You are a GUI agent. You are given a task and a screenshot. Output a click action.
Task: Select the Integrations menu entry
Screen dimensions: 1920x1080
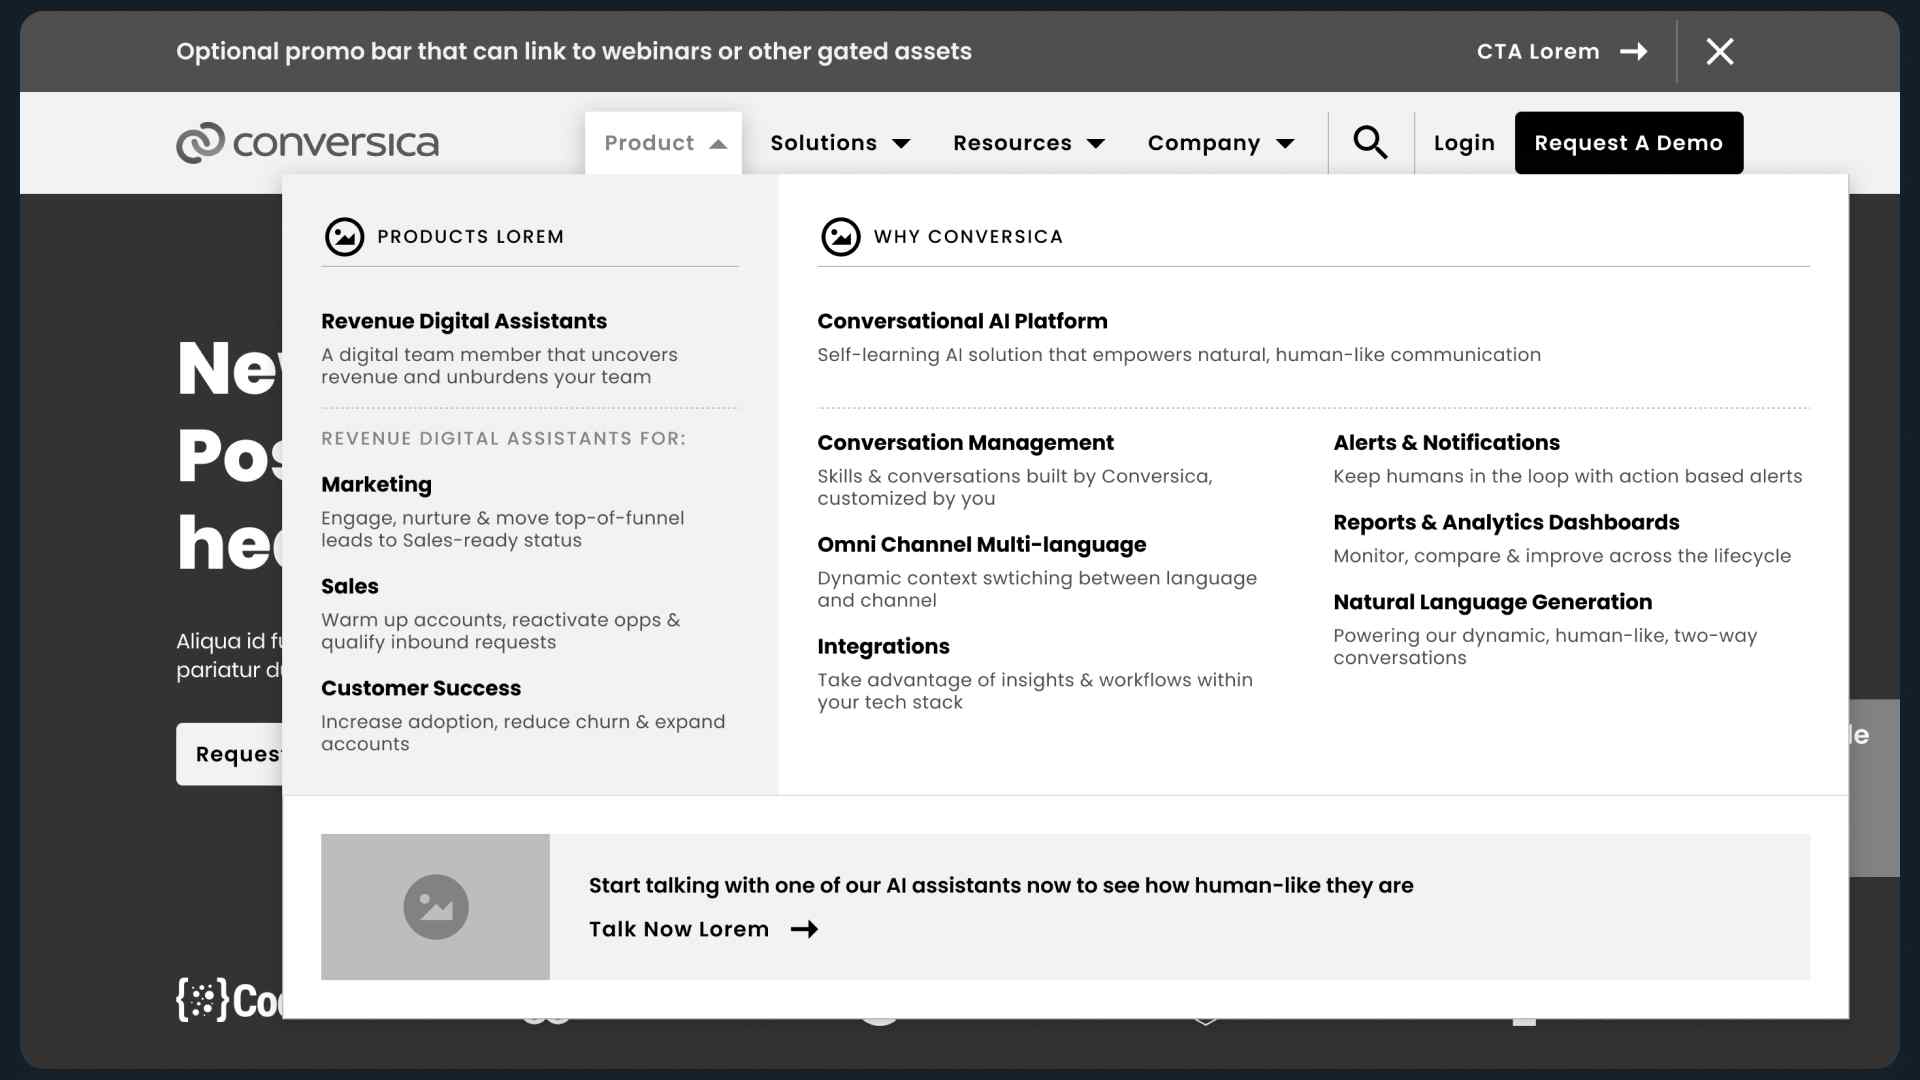[x=883, y=646]
